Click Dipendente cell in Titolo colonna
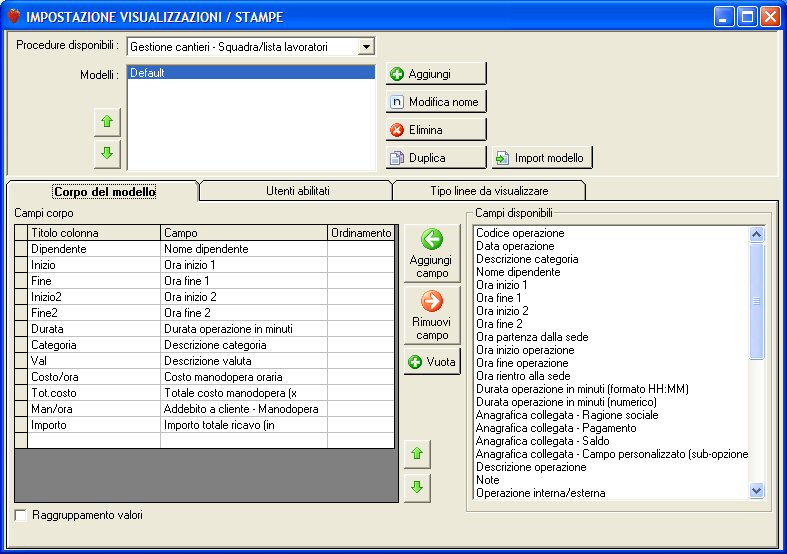787x554 pixels. point(94,249)
